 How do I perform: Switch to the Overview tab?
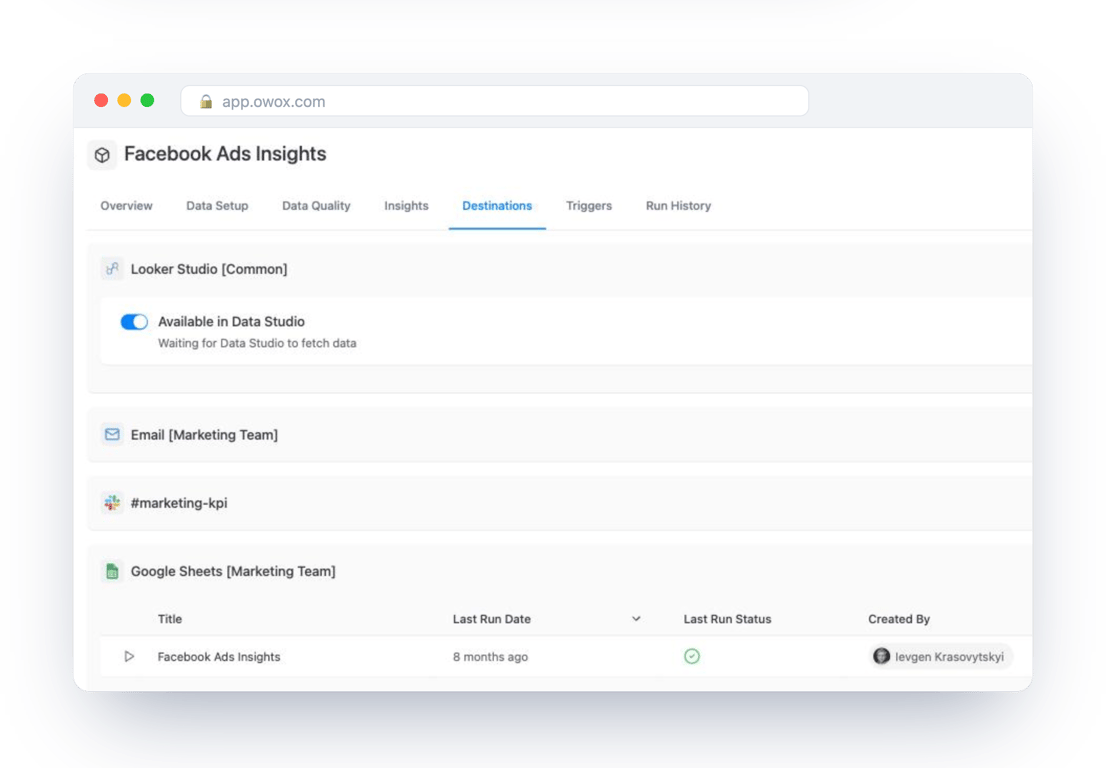coord(126,206)
